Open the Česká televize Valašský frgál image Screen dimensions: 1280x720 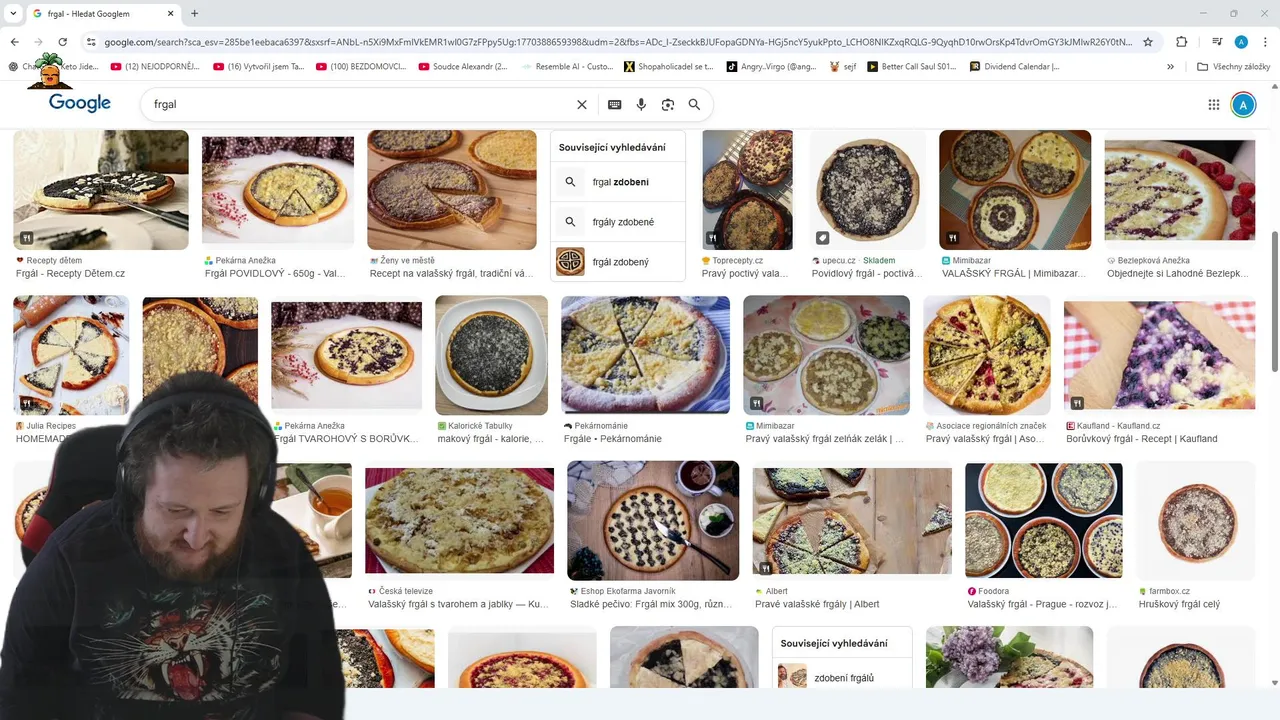[459, 520]
